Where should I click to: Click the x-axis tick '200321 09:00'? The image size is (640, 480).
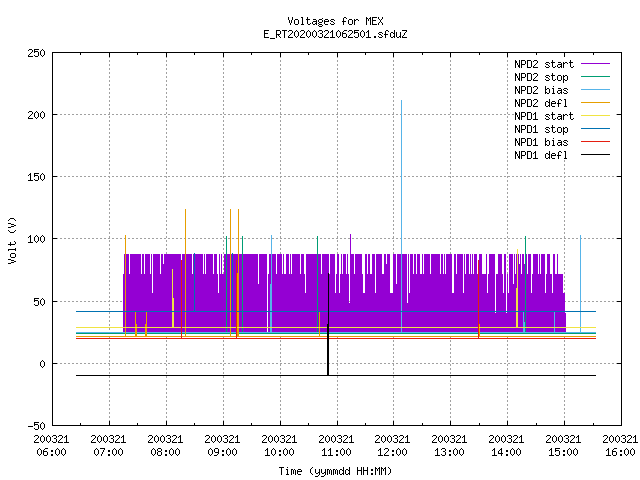point(222,446)
